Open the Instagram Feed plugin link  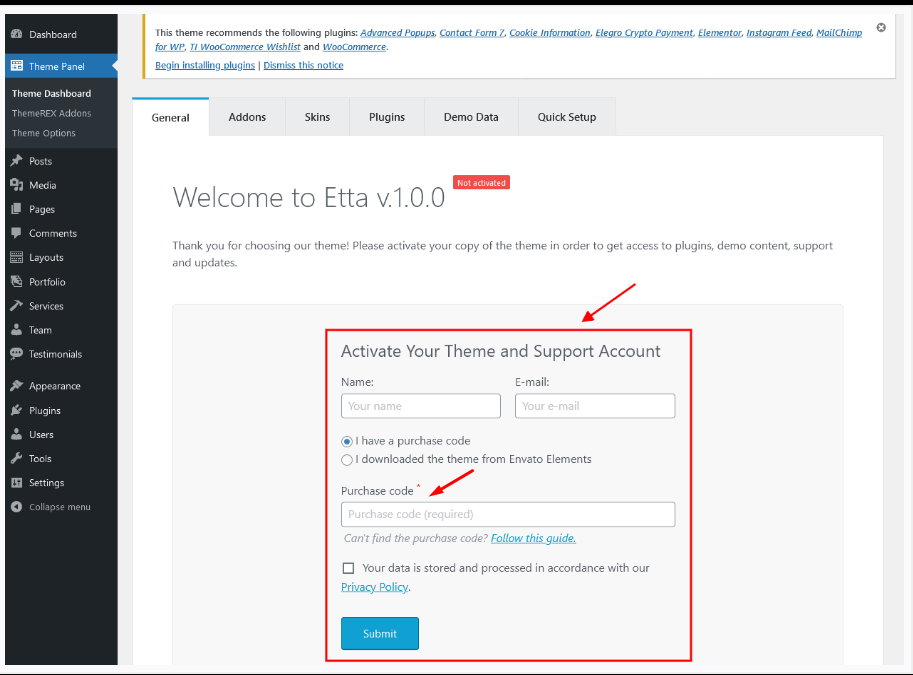click(779, 33)
